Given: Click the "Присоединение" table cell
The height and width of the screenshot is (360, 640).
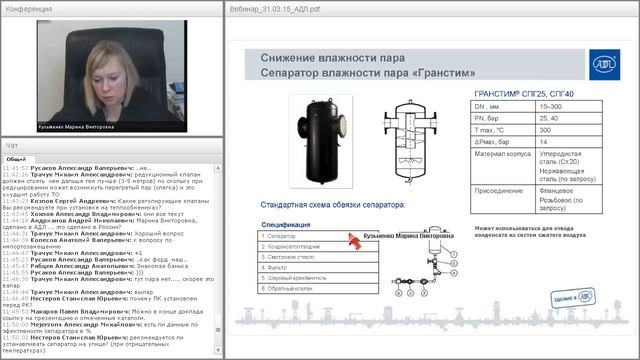Looking at the screenshot, I should coord(503,199).
